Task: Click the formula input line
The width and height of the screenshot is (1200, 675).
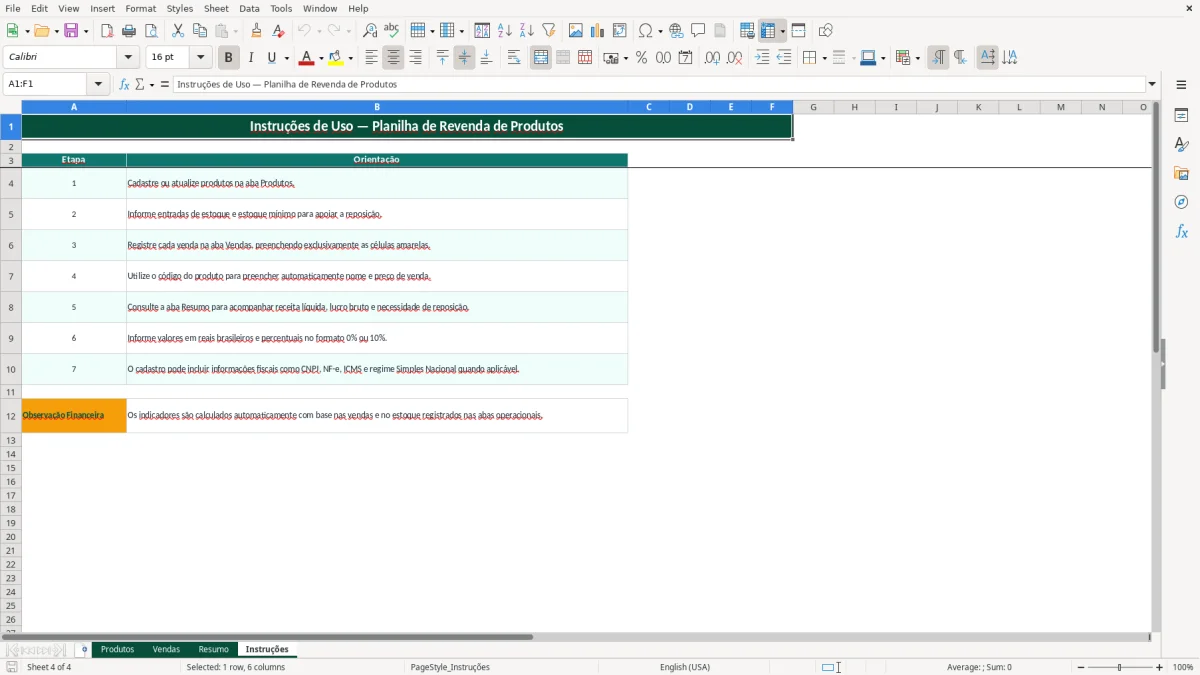Action: 658,84
